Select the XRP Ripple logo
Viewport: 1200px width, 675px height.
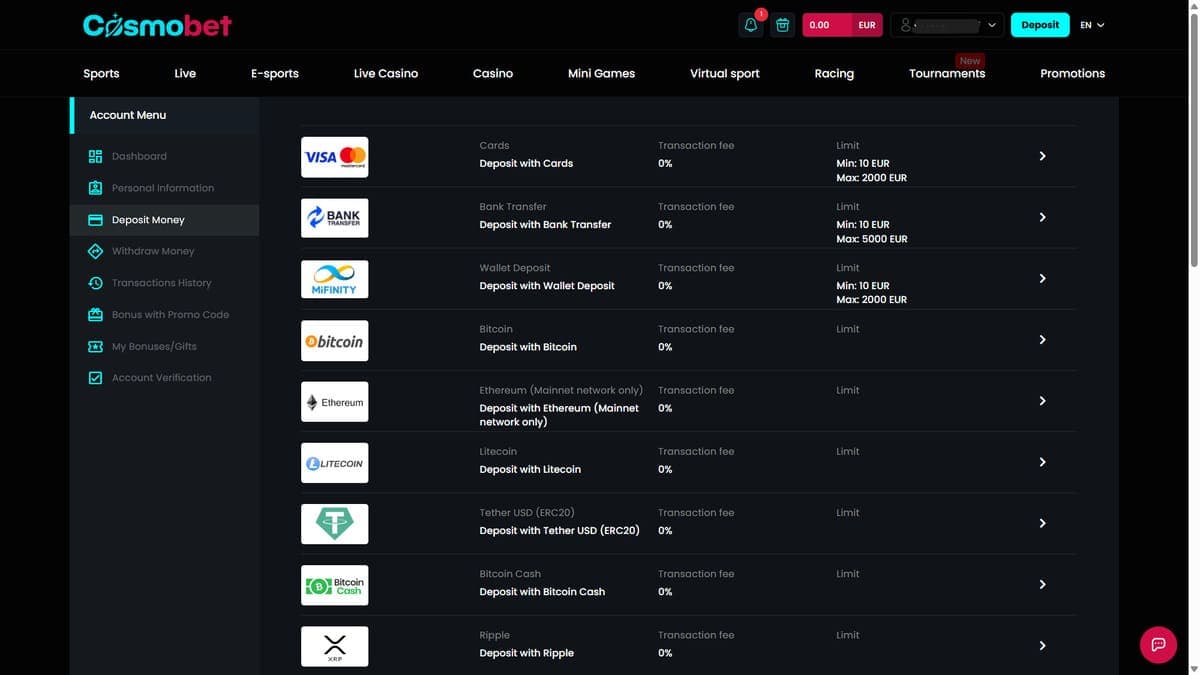(x=335, y=646)
